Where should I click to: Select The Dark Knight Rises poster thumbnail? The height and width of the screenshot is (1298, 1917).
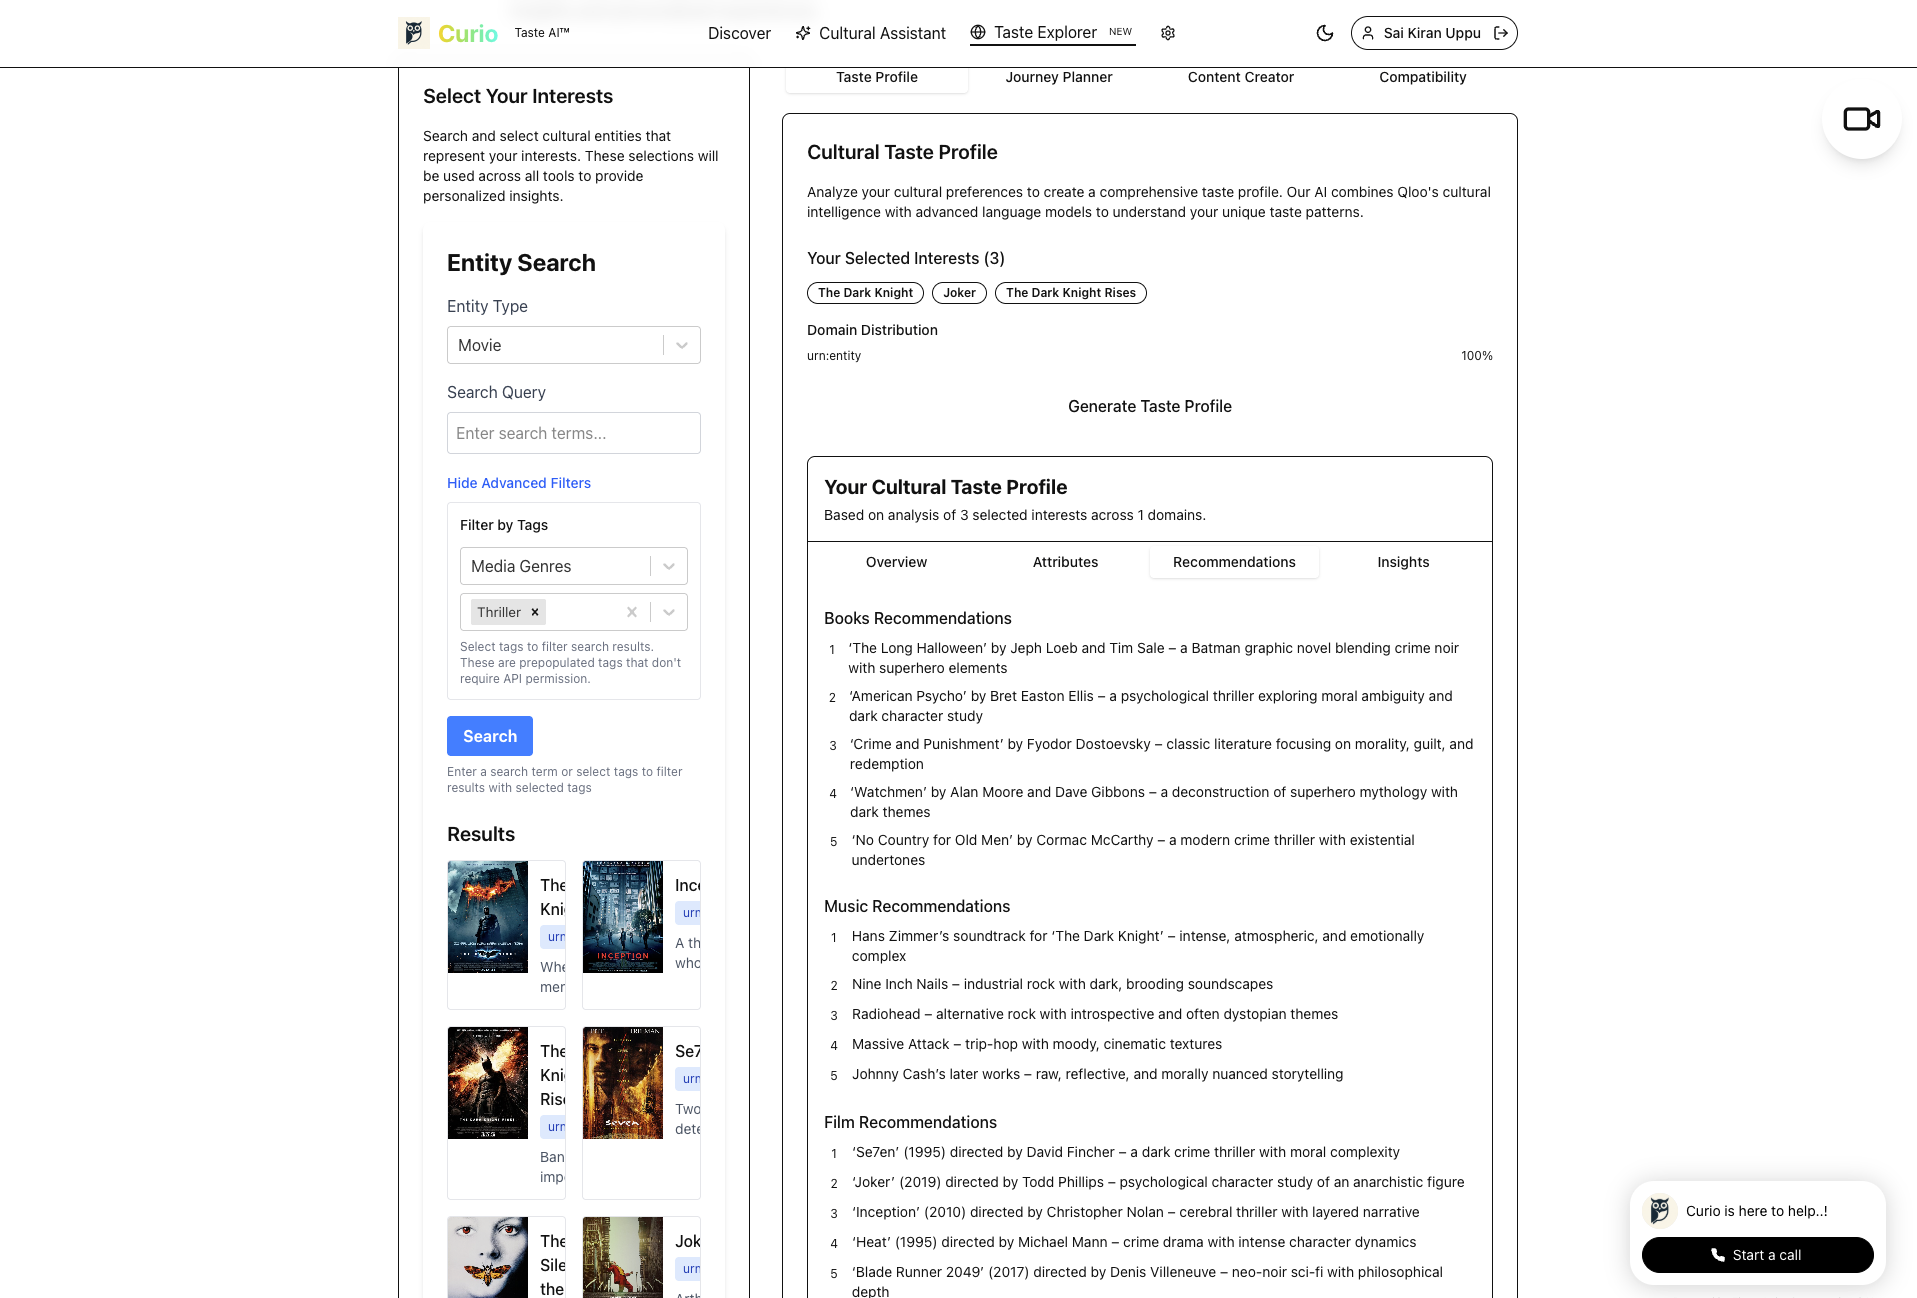[488, 1083]
